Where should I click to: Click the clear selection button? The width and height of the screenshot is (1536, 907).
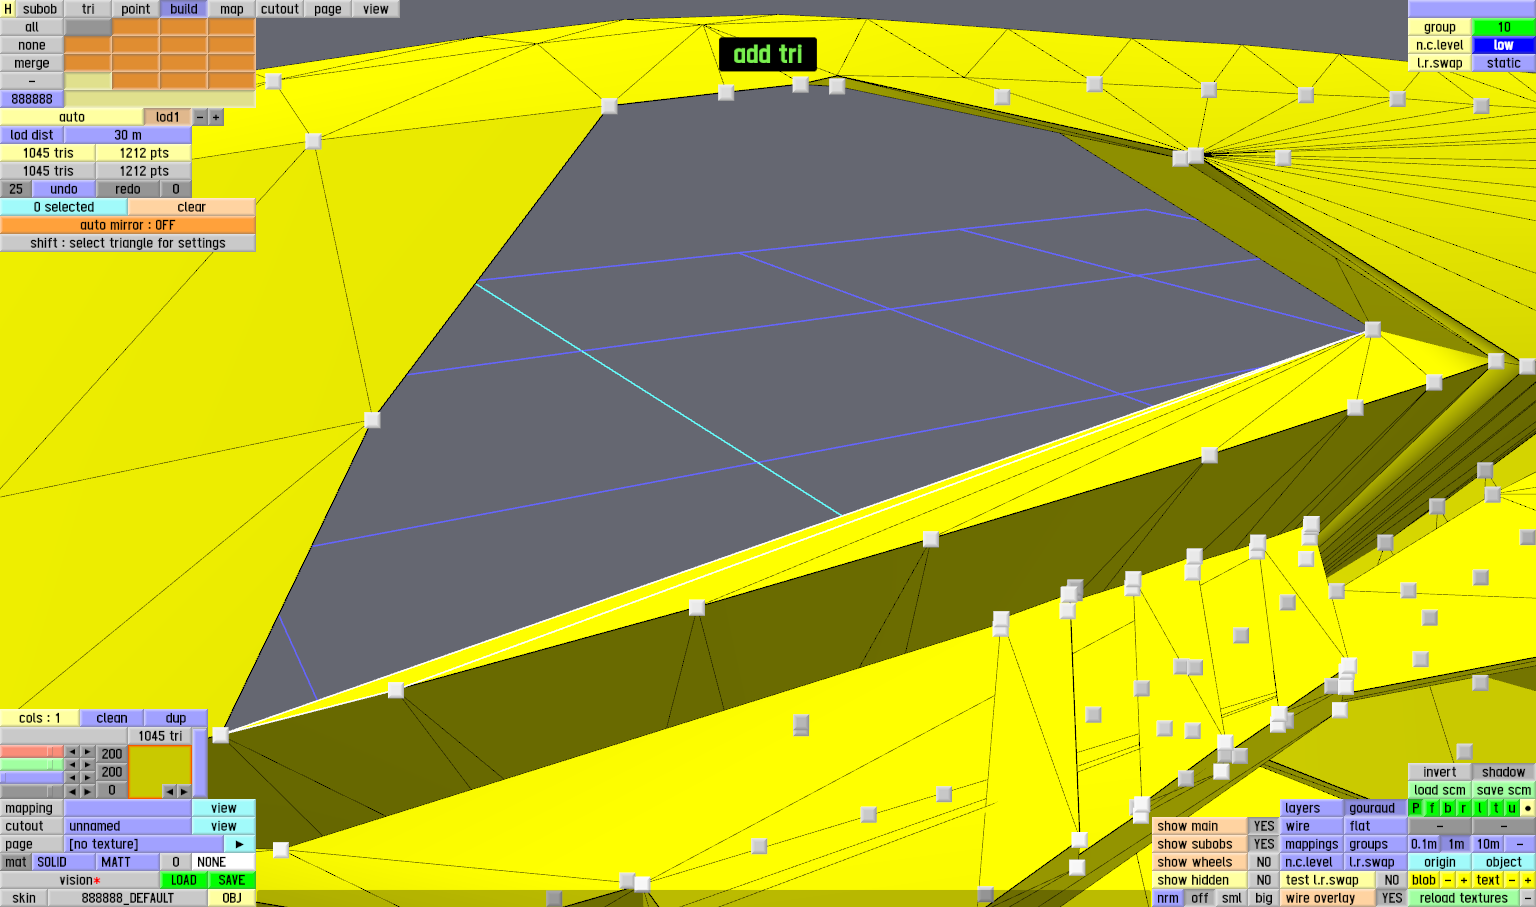click(192, 207)
